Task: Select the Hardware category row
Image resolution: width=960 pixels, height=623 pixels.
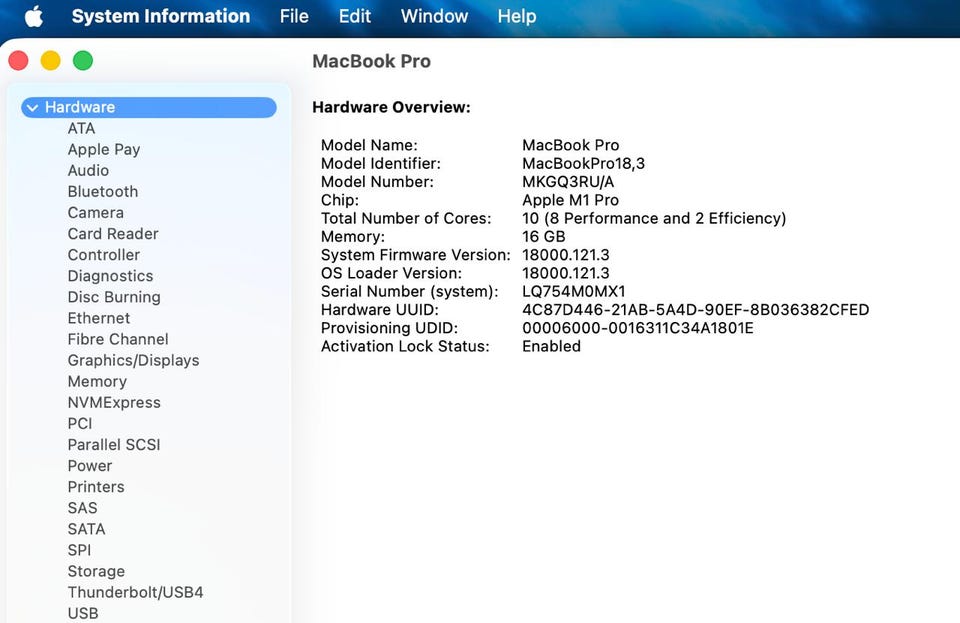Action: pos(149,107)
